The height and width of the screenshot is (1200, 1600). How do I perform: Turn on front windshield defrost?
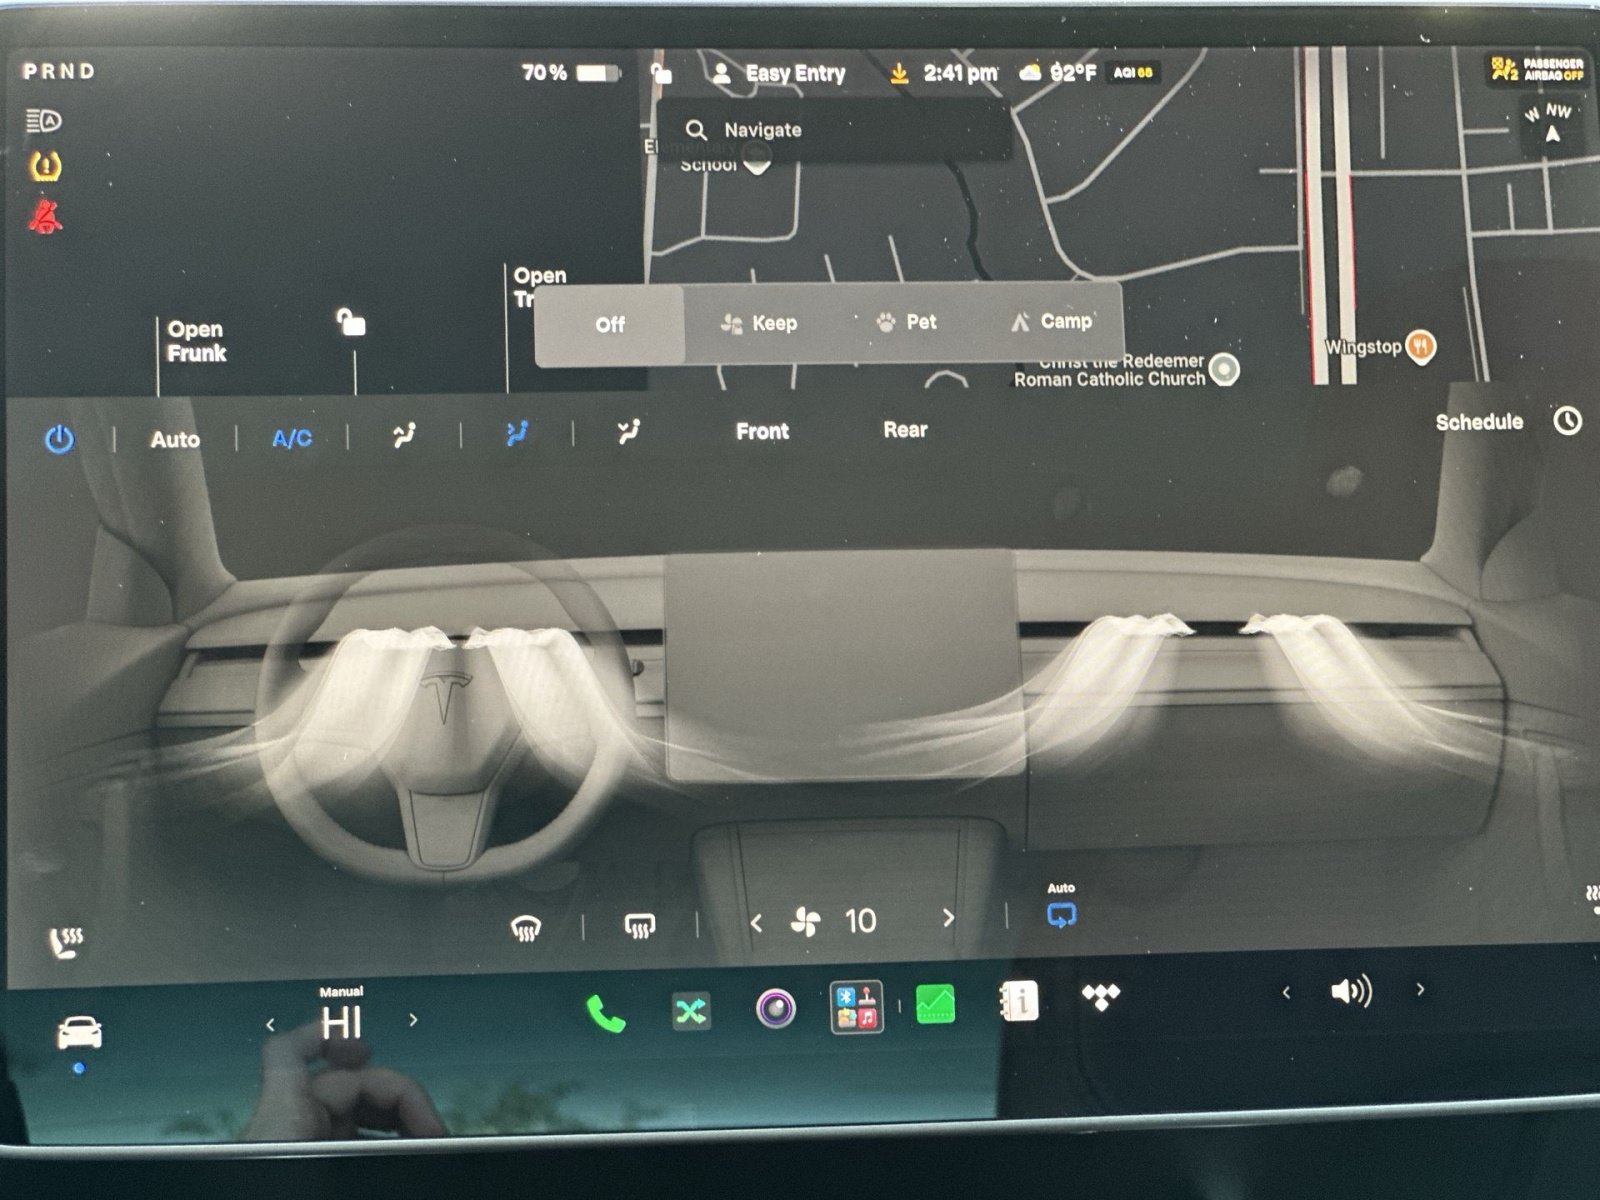tap(526, 929)
